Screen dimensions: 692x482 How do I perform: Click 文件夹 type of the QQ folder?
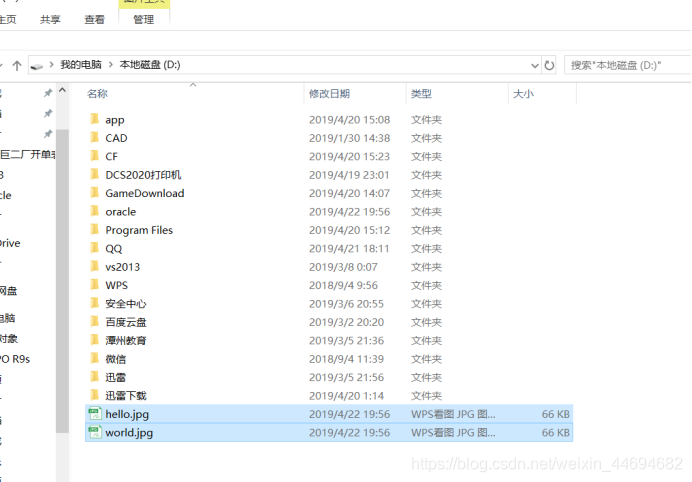click(x=426, y=249)
